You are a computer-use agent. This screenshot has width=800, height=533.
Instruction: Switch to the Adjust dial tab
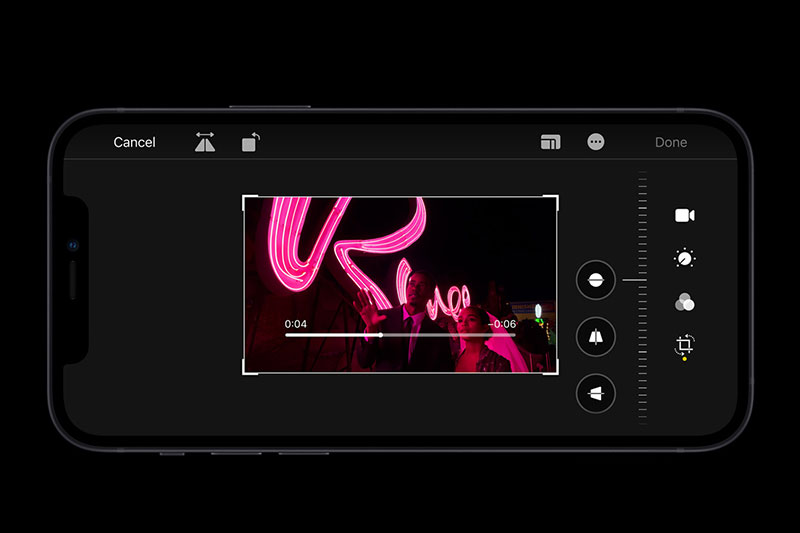point(685,258)
